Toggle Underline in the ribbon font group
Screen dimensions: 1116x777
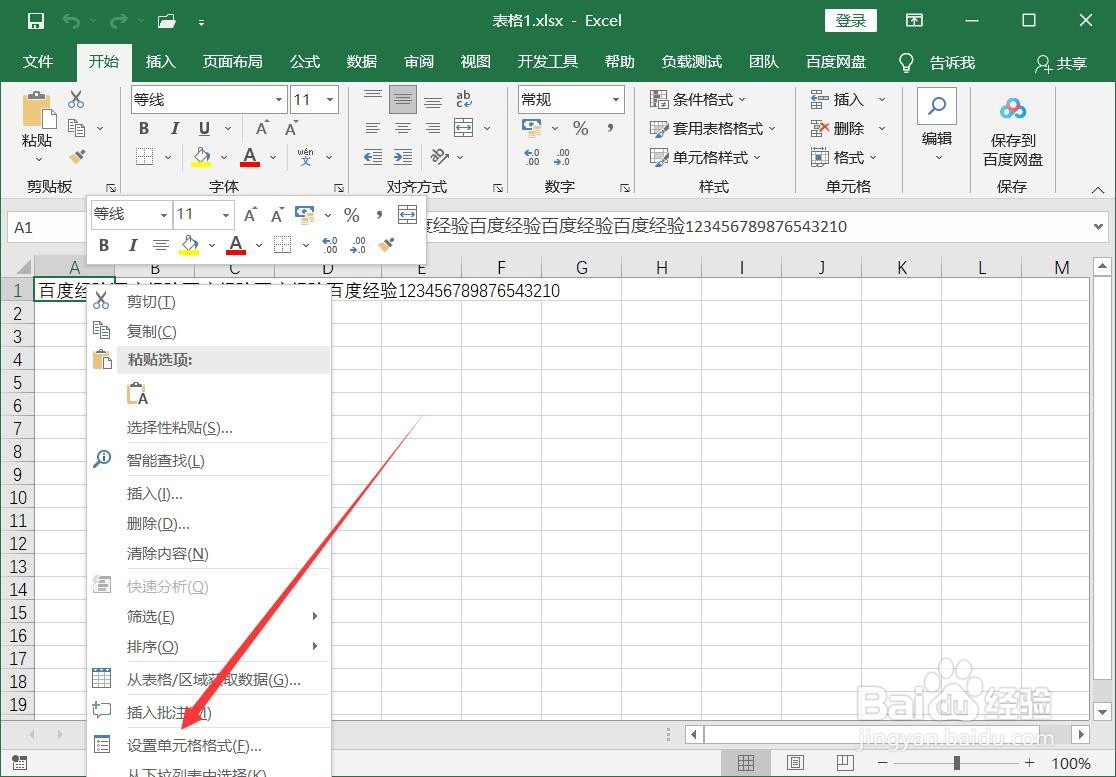204,128
